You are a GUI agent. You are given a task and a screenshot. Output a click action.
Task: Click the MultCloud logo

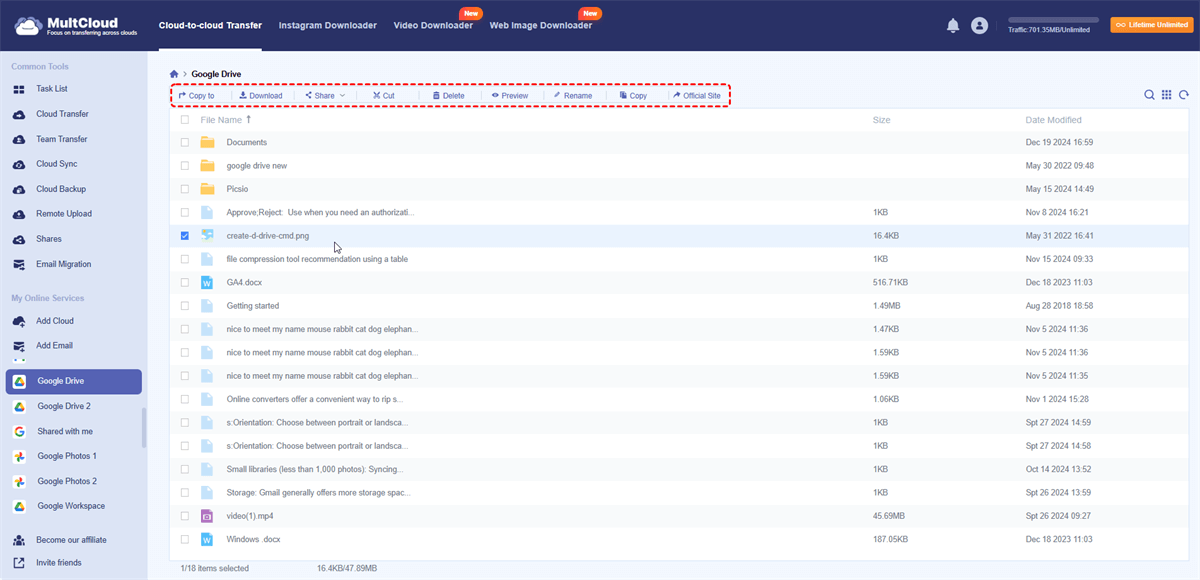[x=75, y=25]
